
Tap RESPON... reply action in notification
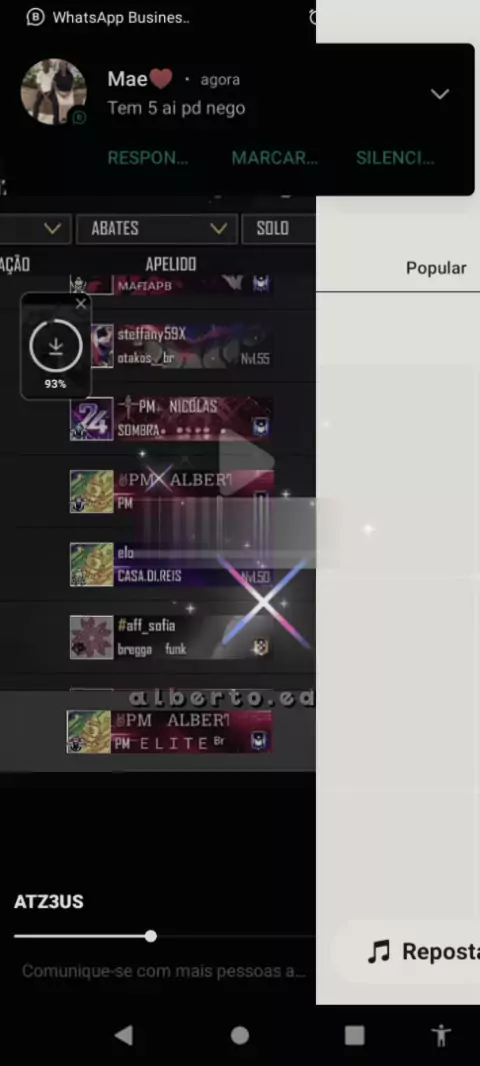pos(148,158)
